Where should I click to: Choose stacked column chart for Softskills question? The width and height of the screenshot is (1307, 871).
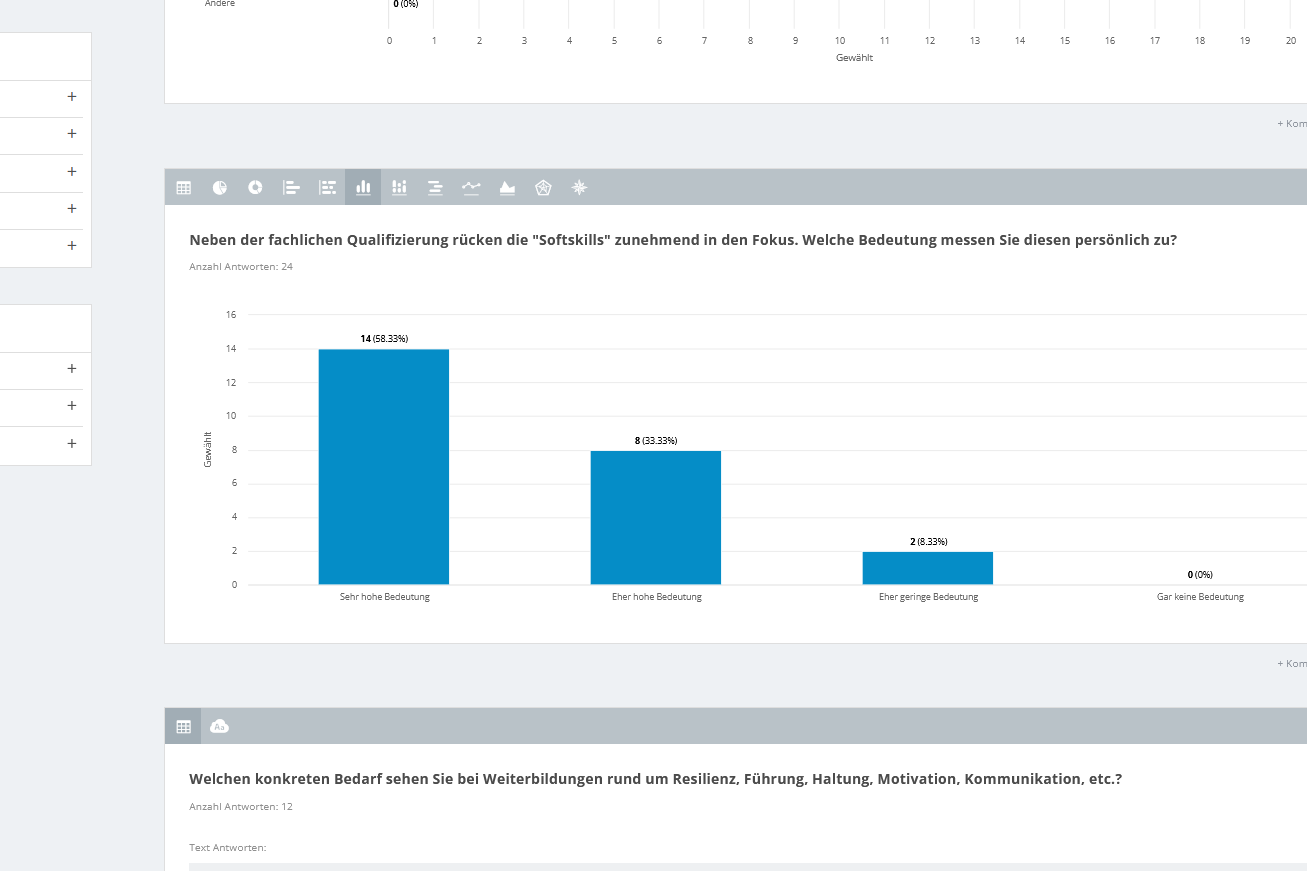399,187
